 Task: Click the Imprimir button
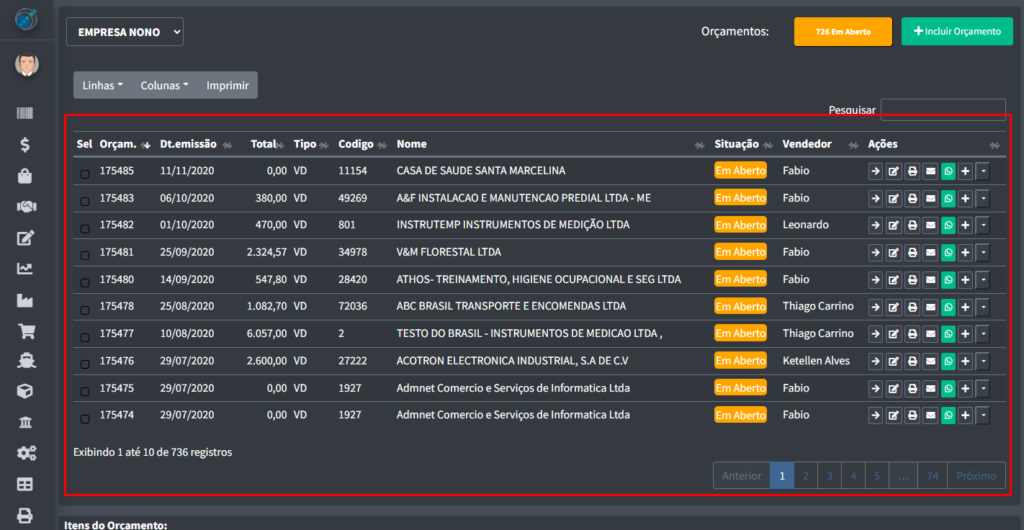click(x=227, y=85)
